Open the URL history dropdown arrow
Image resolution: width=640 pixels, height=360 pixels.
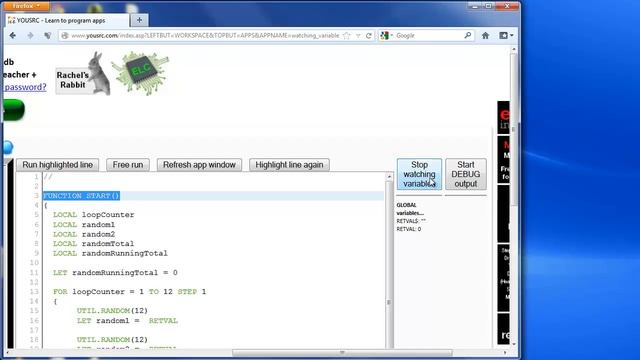click(358, 36)
